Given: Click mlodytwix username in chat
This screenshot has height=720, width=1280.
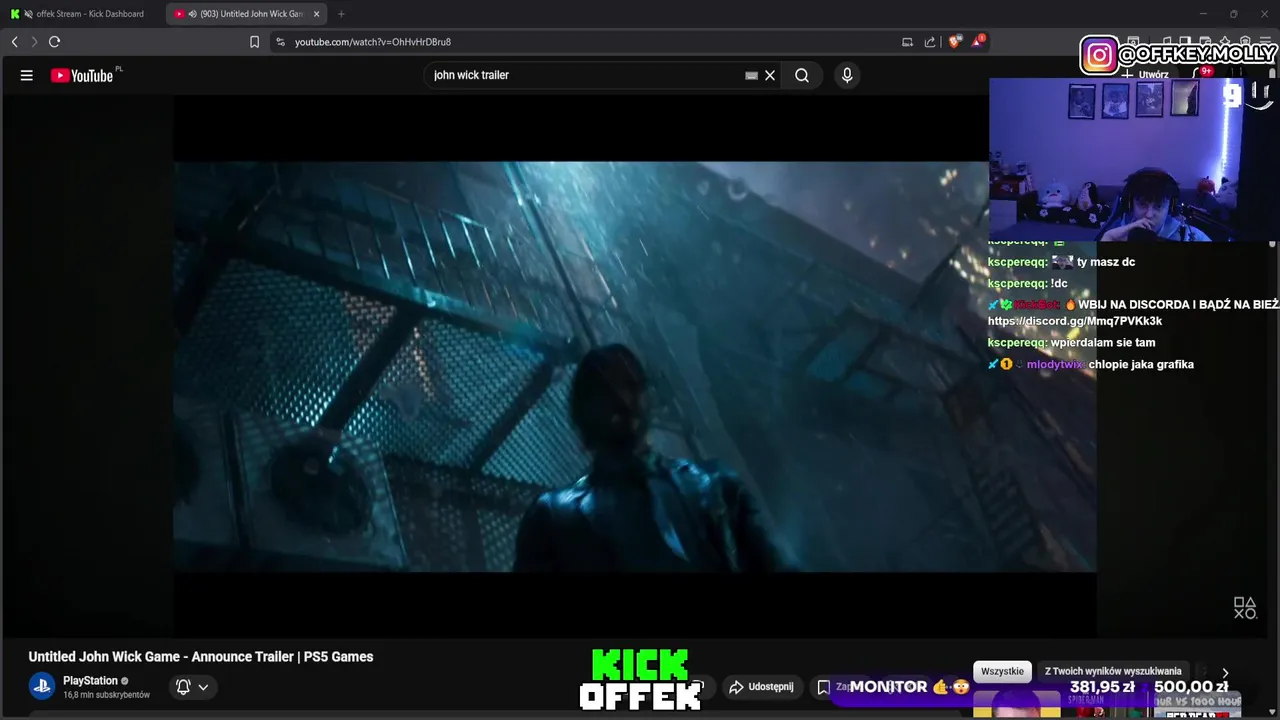Looking at the screenshot, I should coord(1054,365).
